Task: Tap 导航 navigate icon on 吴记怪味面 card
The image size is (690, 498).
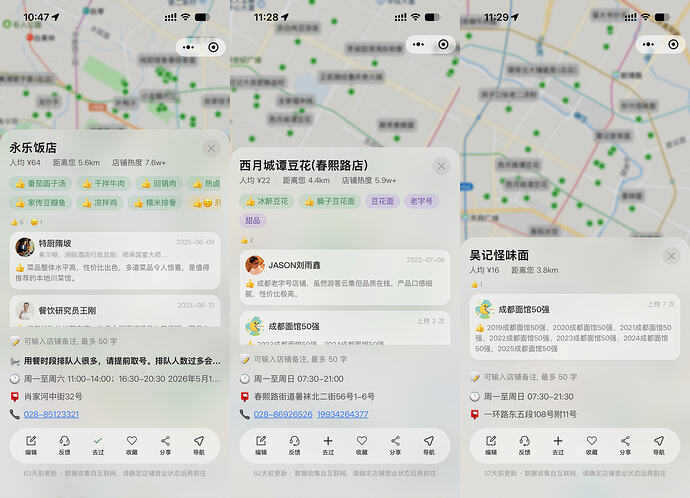Action: 659,445
